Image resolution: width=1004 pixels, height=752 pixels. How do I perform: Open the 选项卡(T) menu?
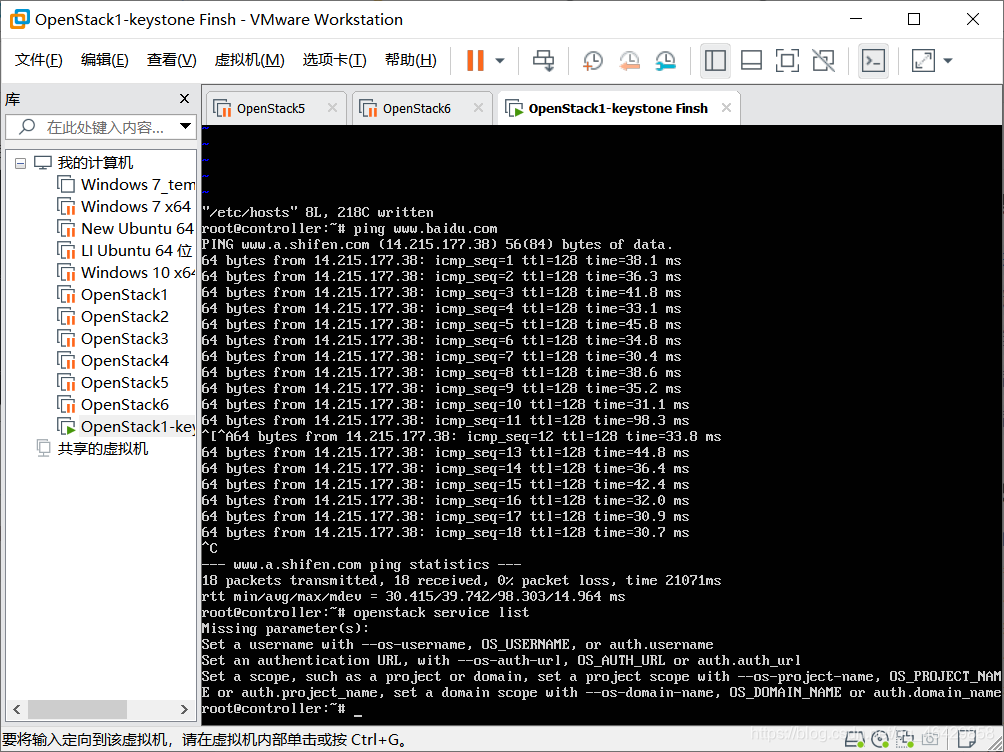[x=334, y=60]
